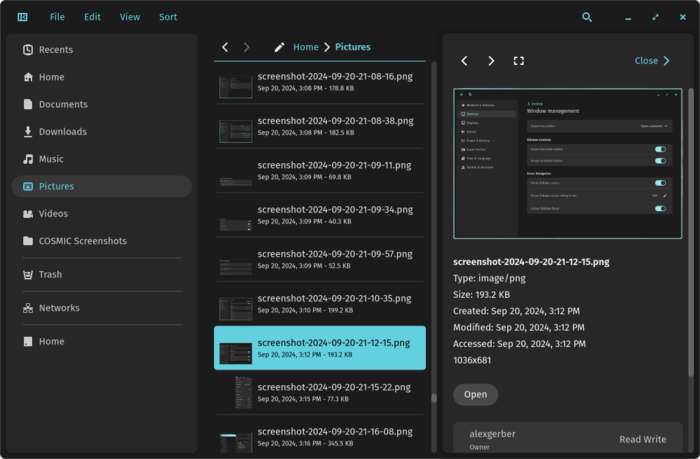This screenshot has width=700, height=459.
Task: Click the file list scrollbar handle
Action: (x=434, y=398)
